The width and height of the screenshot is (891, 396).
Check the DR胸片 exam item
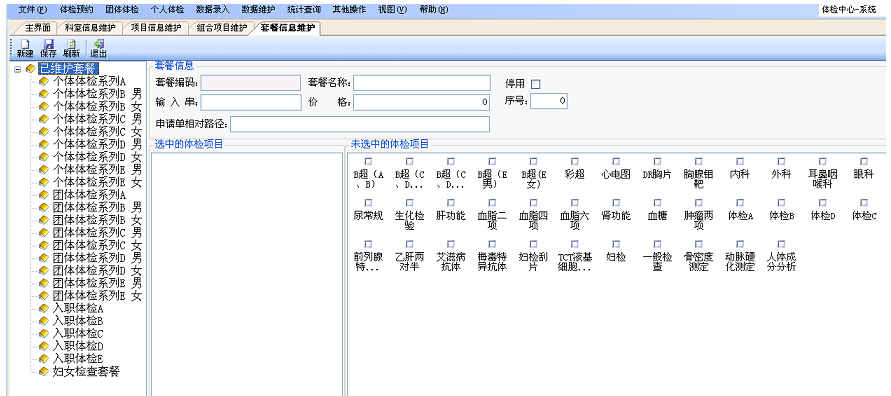tap(657, 161)
